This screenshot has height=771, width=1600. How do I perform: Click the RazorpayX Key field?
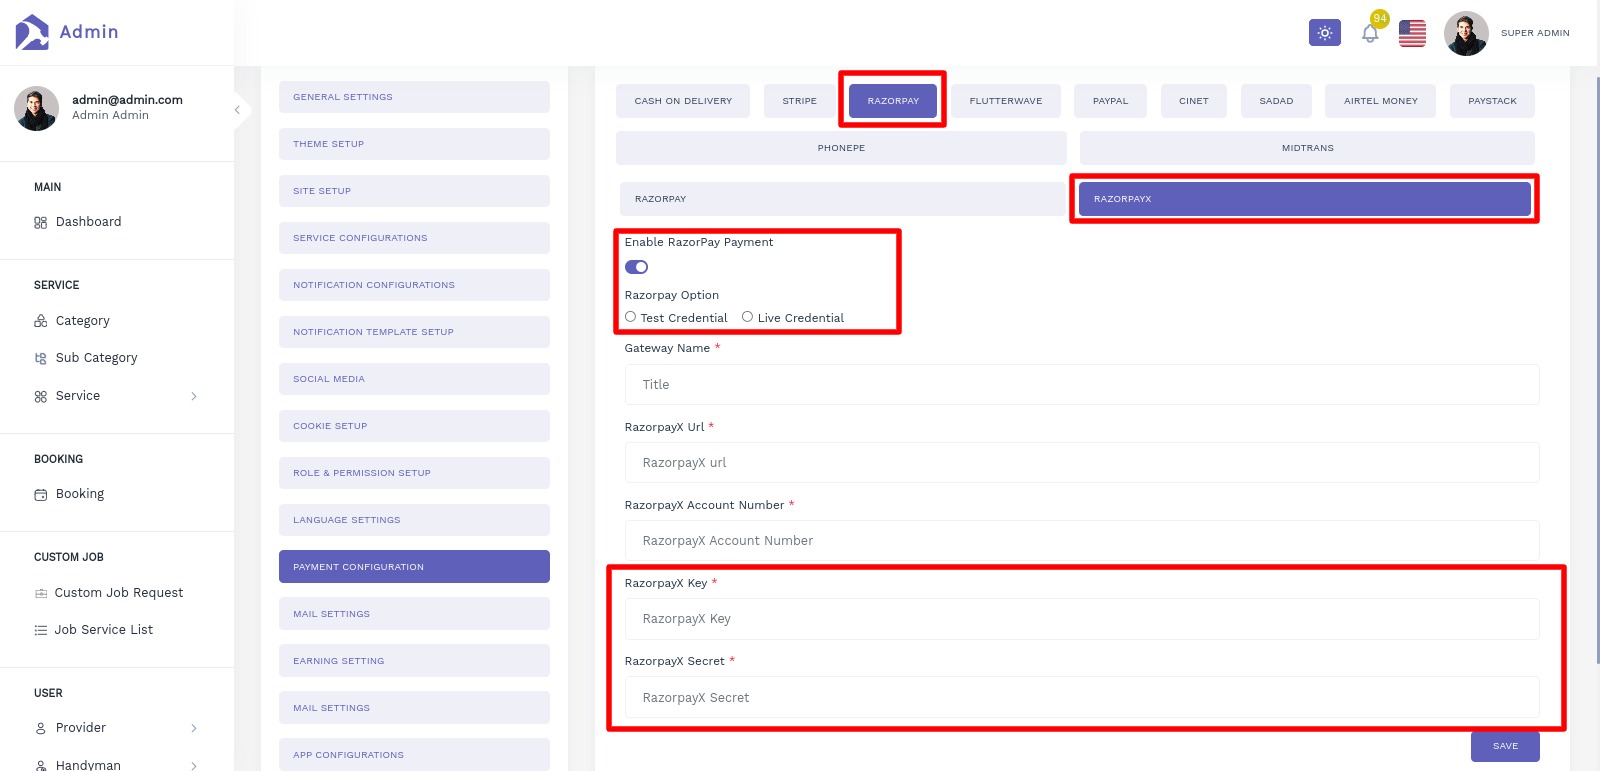(x=1082, y=619)
